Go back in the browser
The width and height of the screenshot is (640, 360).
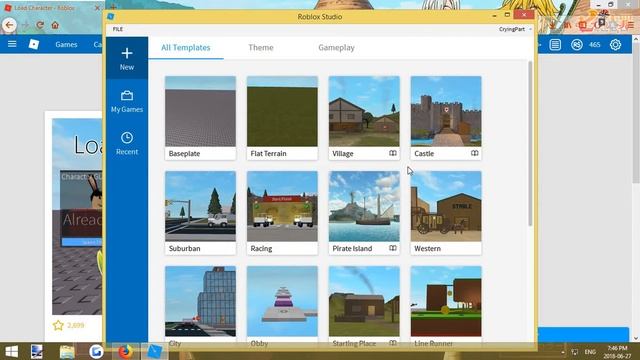click(x=9, y=25)
